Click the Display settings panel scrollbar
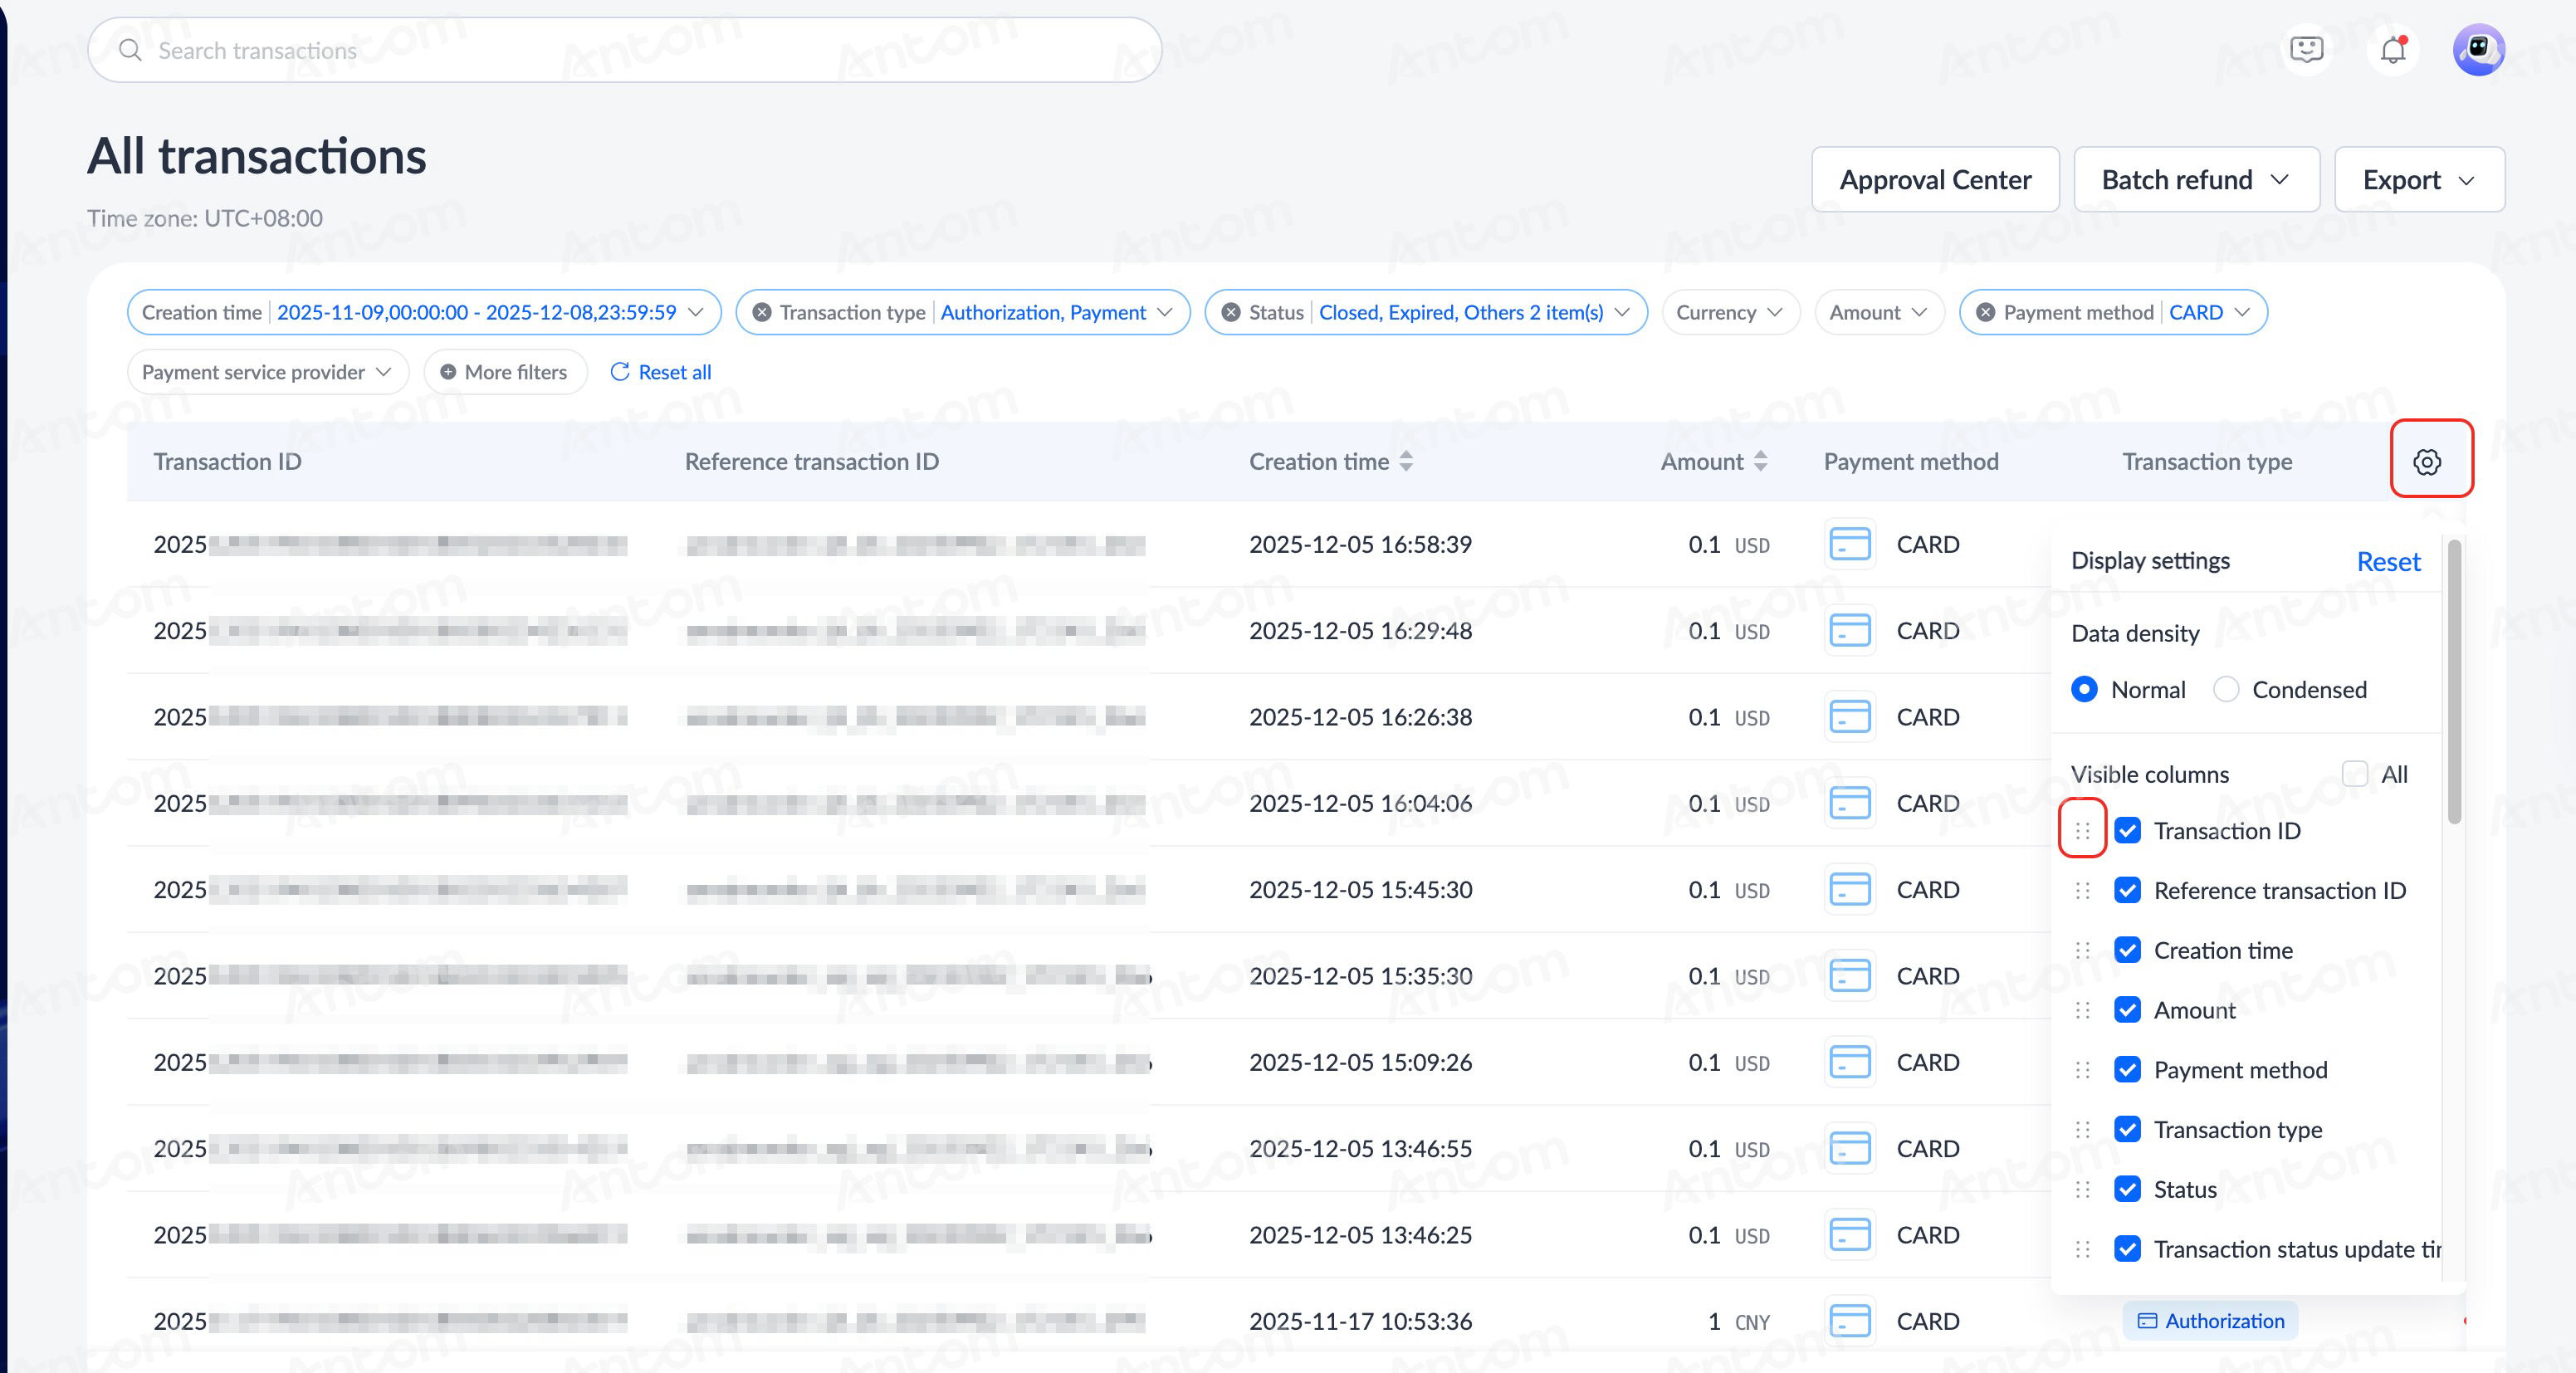This screenshot has height=1373, width=2576. pyautogui.click(x=2453, y=682)
